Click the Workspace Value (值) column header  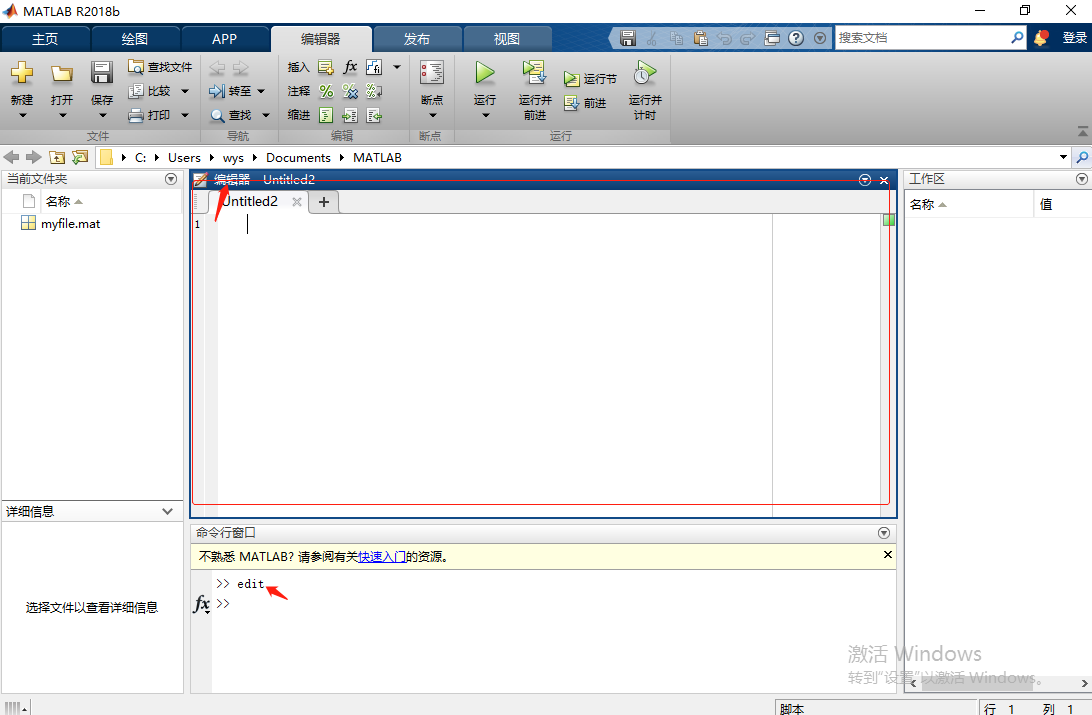1046,204
